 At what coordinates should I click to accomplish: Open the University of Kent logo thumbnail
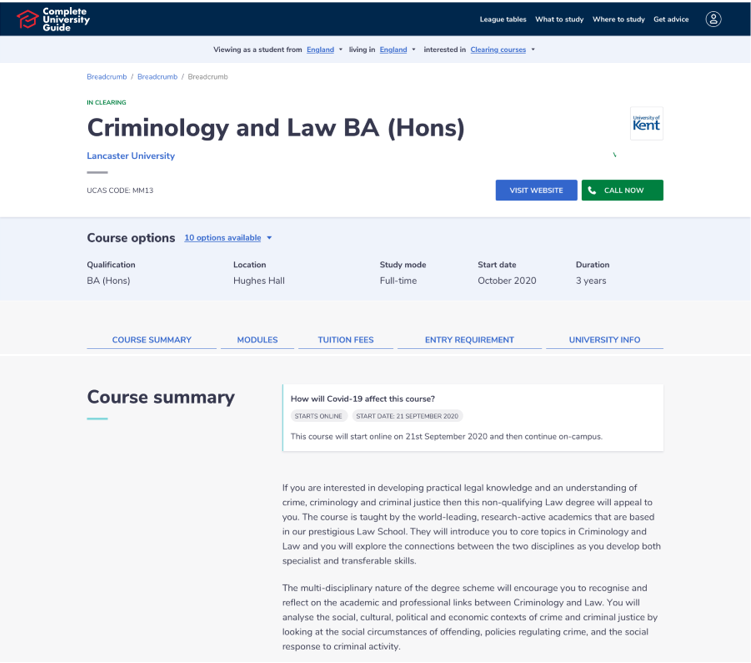point(647,124)
